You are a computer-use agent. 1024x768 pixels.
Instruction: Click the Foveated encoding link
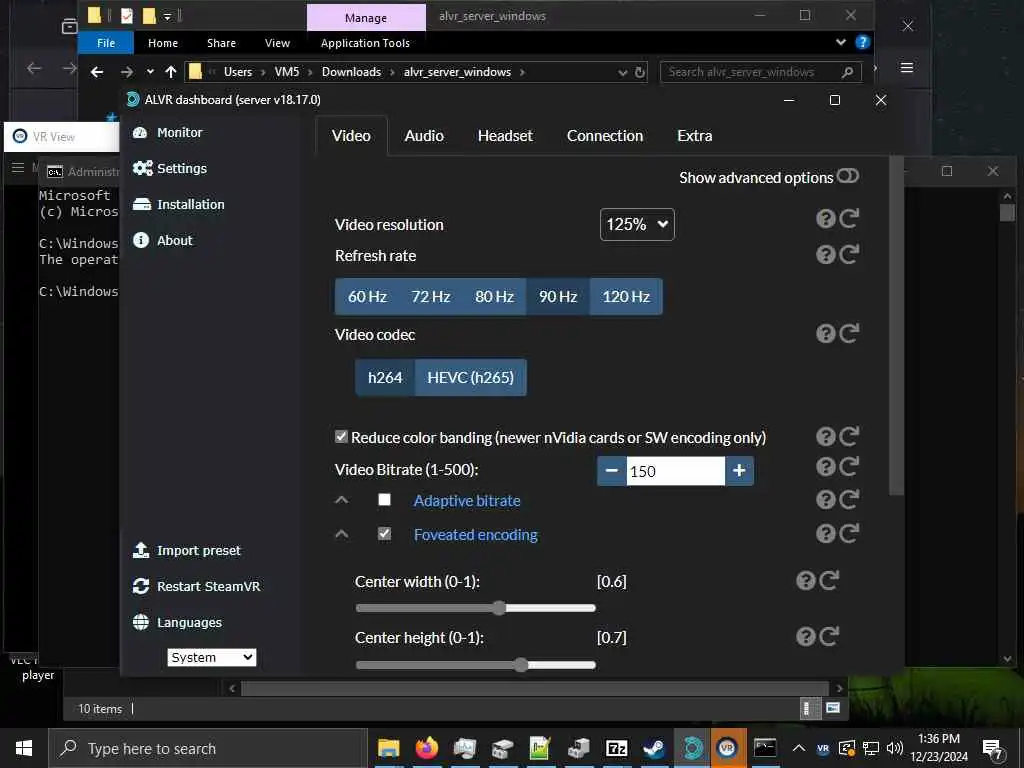[x=475, y=535]
